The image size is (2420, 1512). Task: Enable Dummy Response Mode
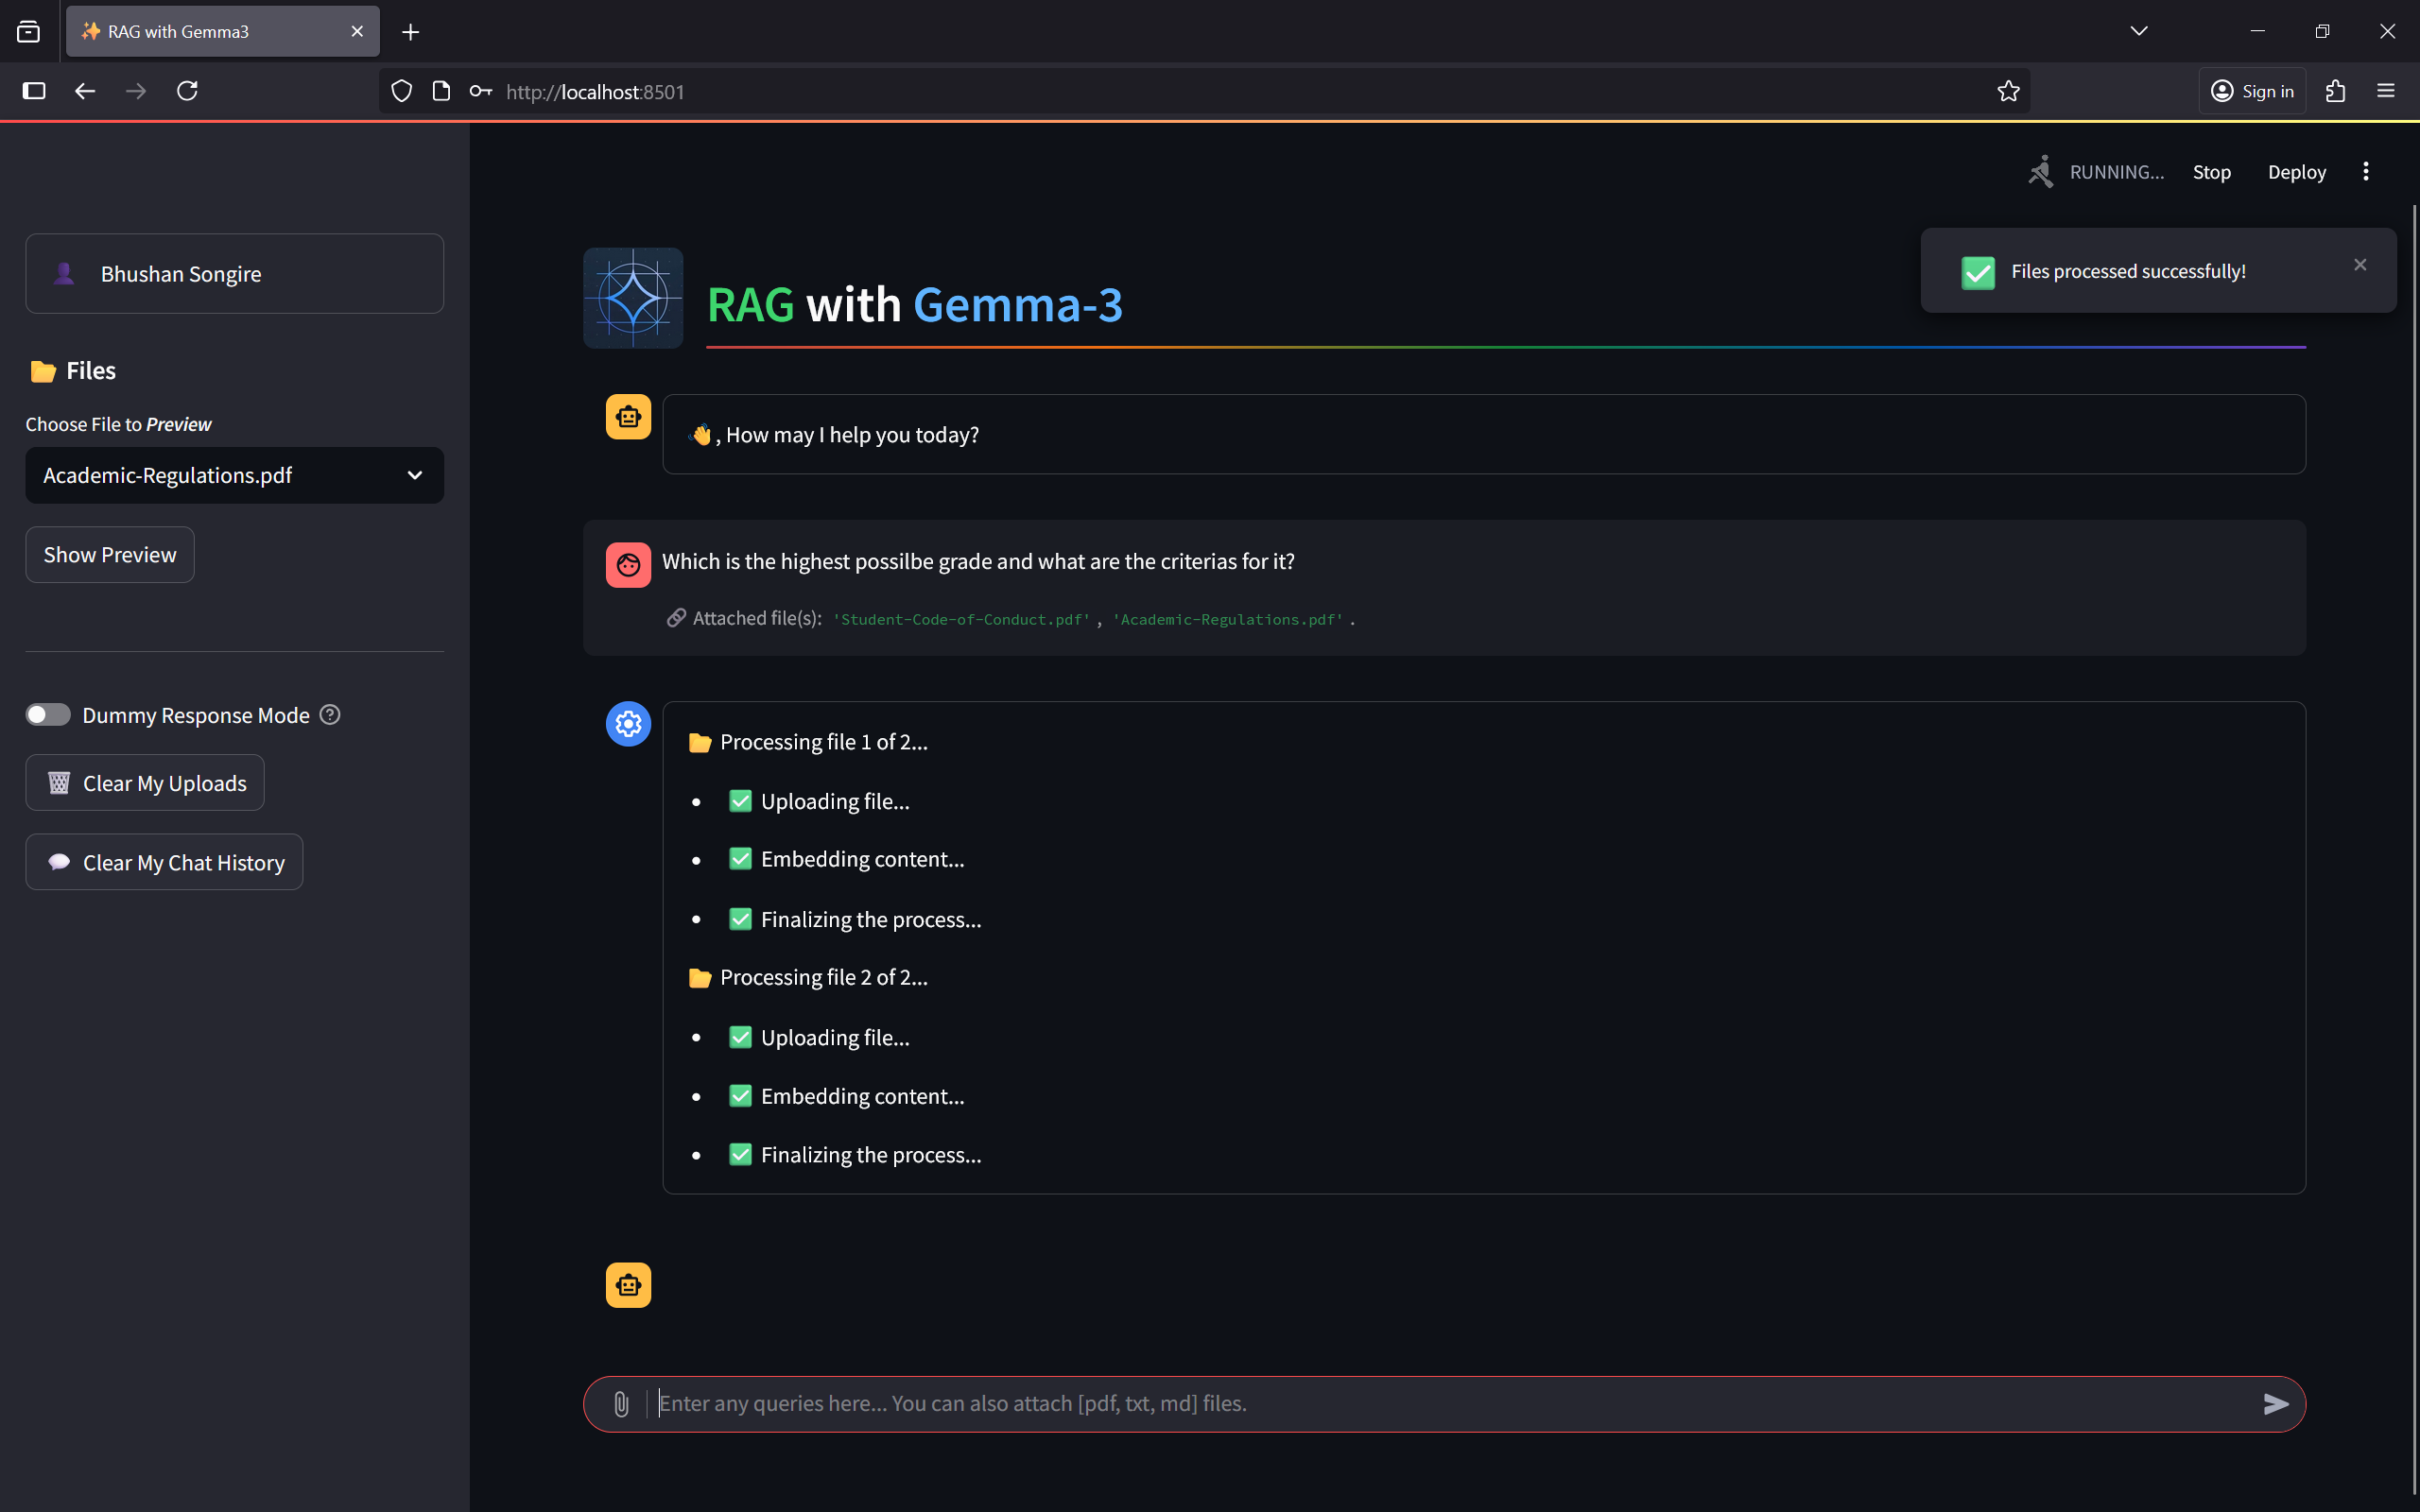pyautogui.click(x=48, y=714)
